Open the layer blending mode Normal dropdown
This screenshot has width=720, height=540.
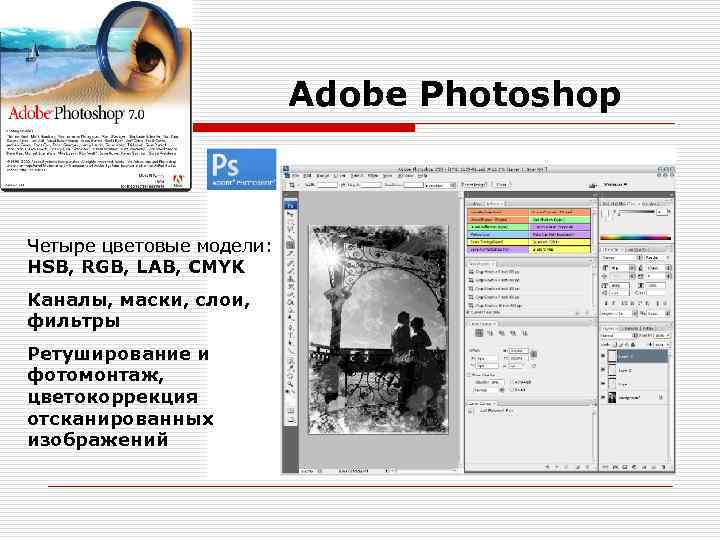tap(619, 336)
